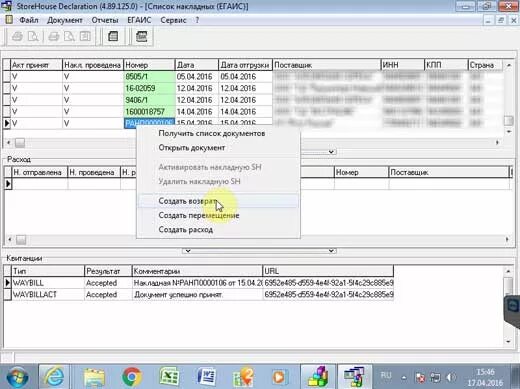Show hidden tray icons arrow
Viewport: 520px width, 389px height.
(404, 378)
